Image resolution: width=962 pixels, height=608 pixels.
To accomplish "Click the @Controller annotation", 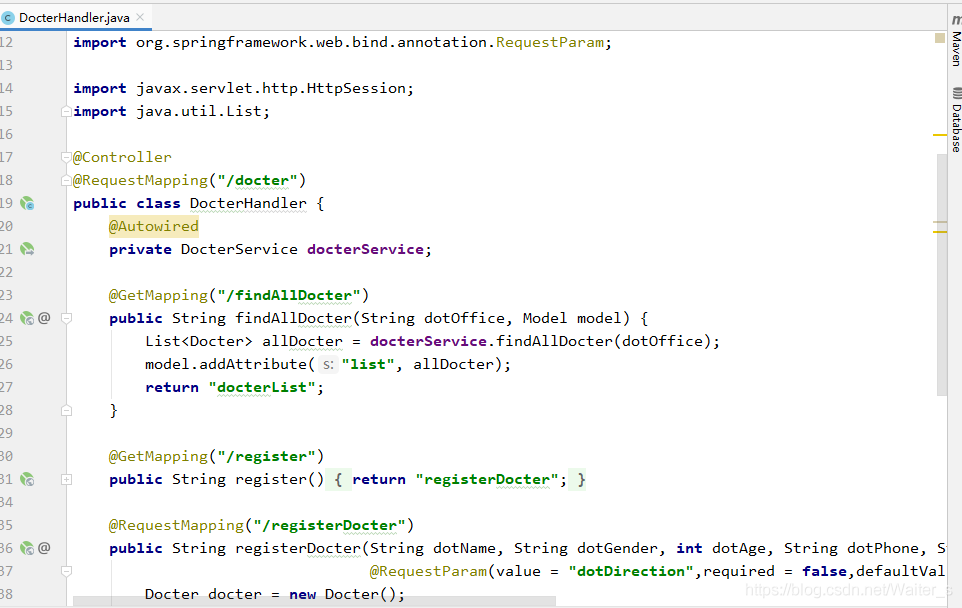I will [122, 158].
